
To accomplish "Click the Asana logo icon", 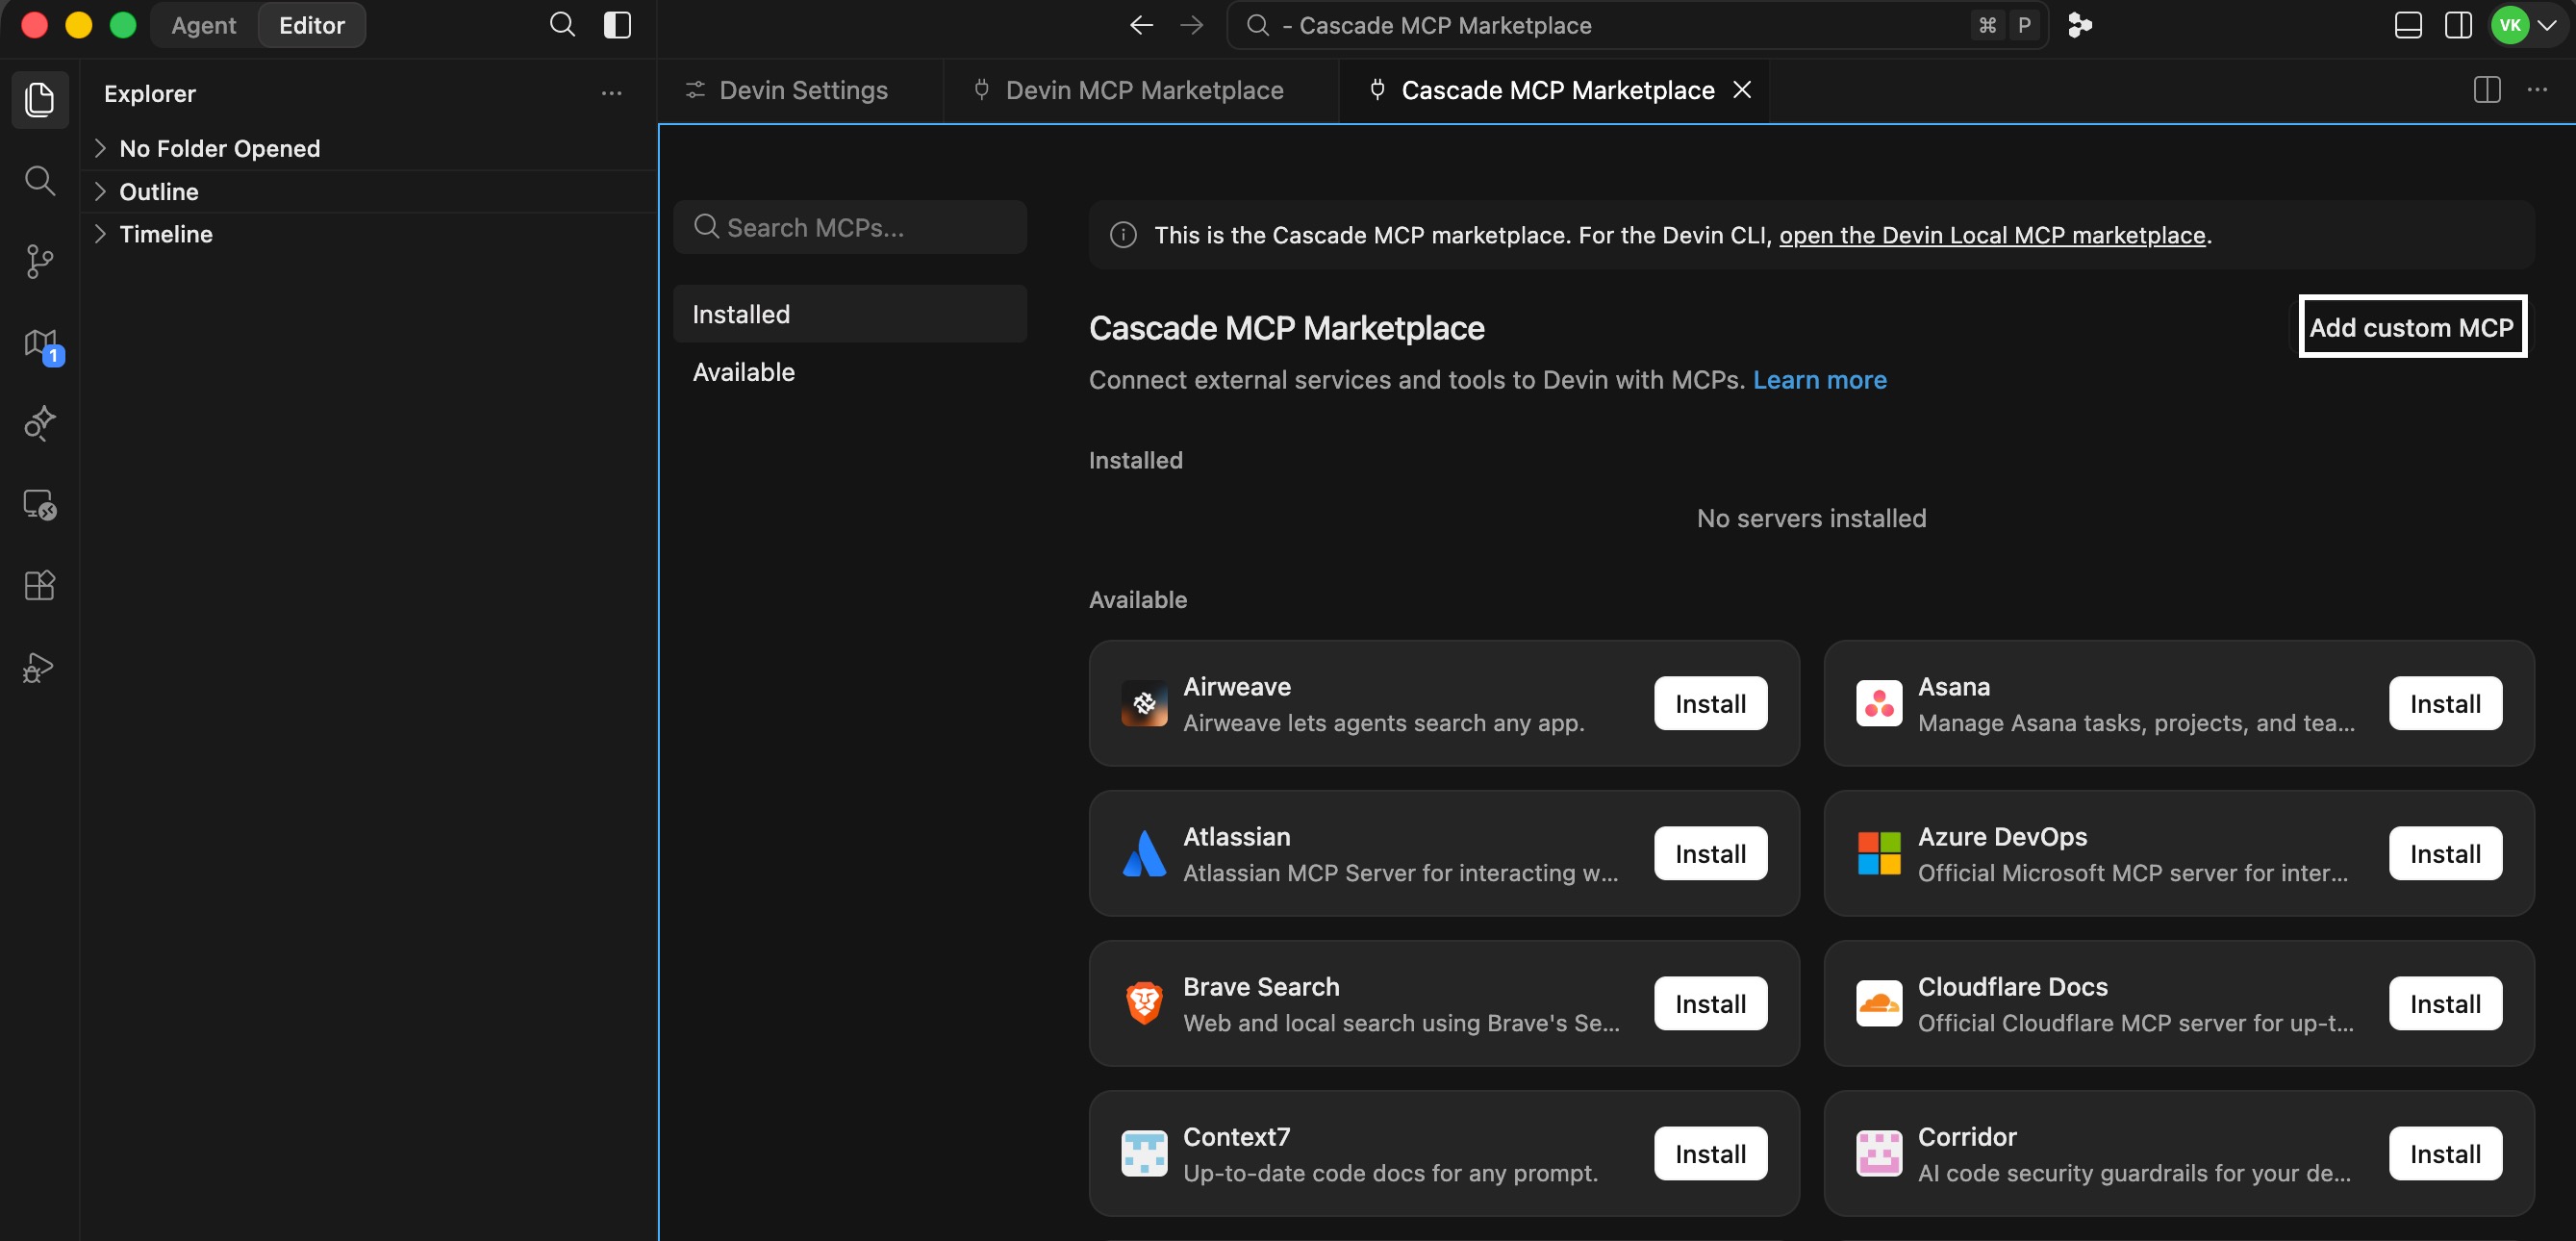I will pos(1879,703).
